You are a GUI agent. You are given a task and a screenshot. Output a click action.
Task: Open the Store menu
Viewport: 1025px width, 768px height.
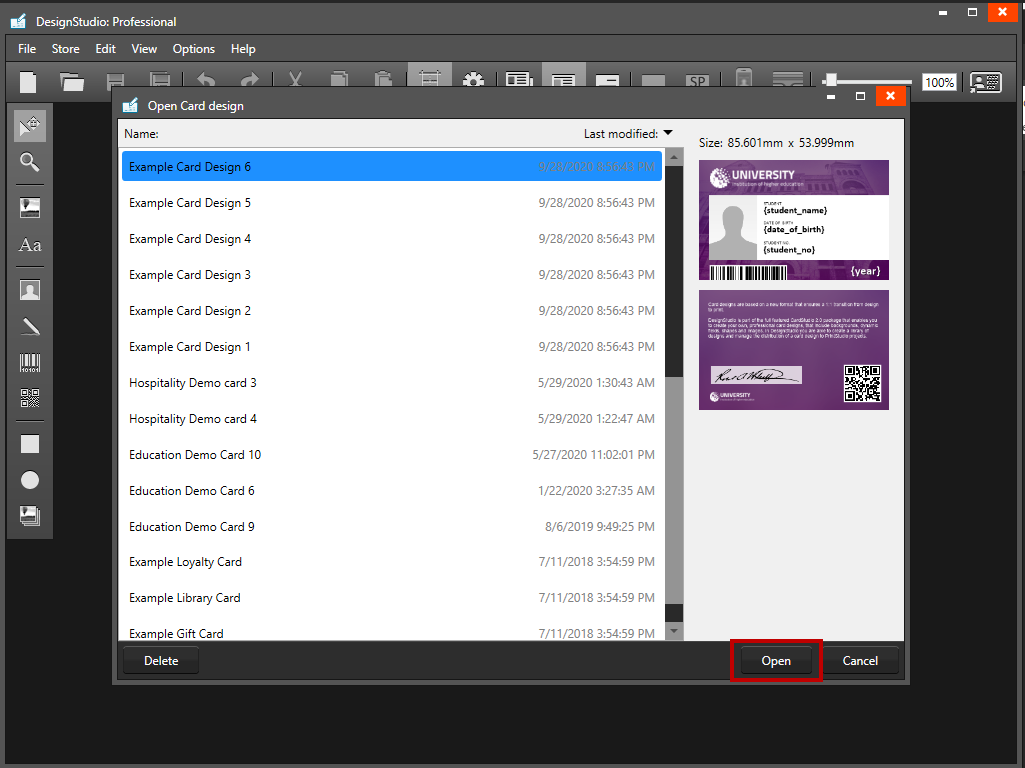65,48
